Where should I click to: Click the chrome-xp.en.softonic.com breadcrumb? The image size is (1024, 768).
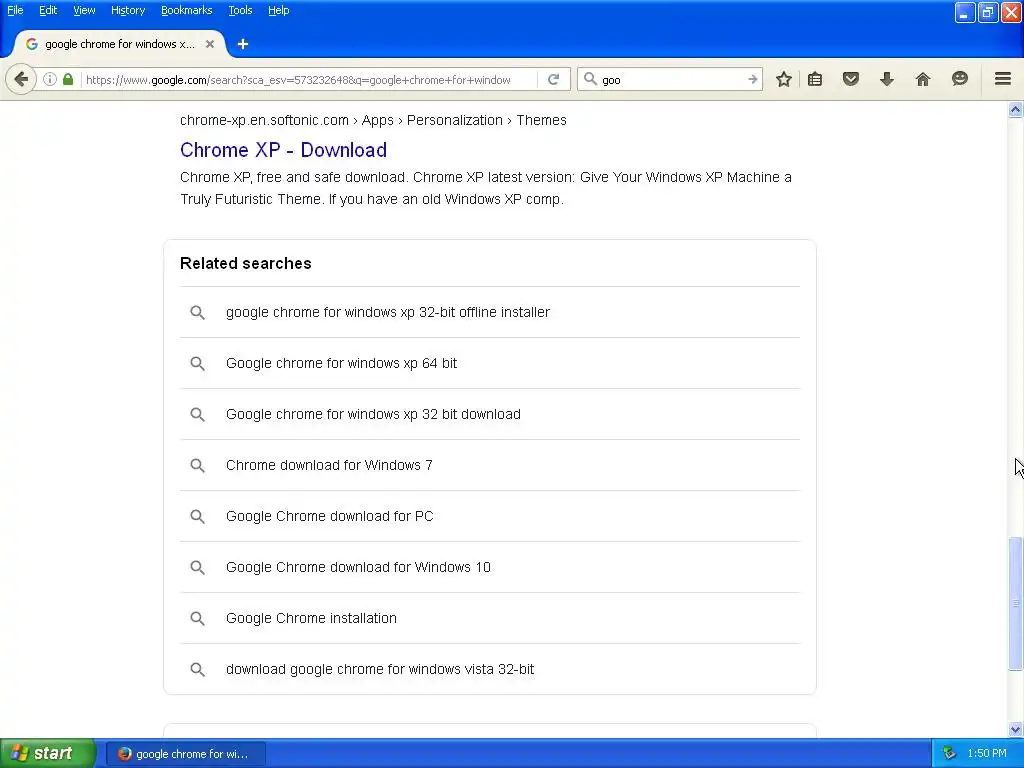(264, 120)
